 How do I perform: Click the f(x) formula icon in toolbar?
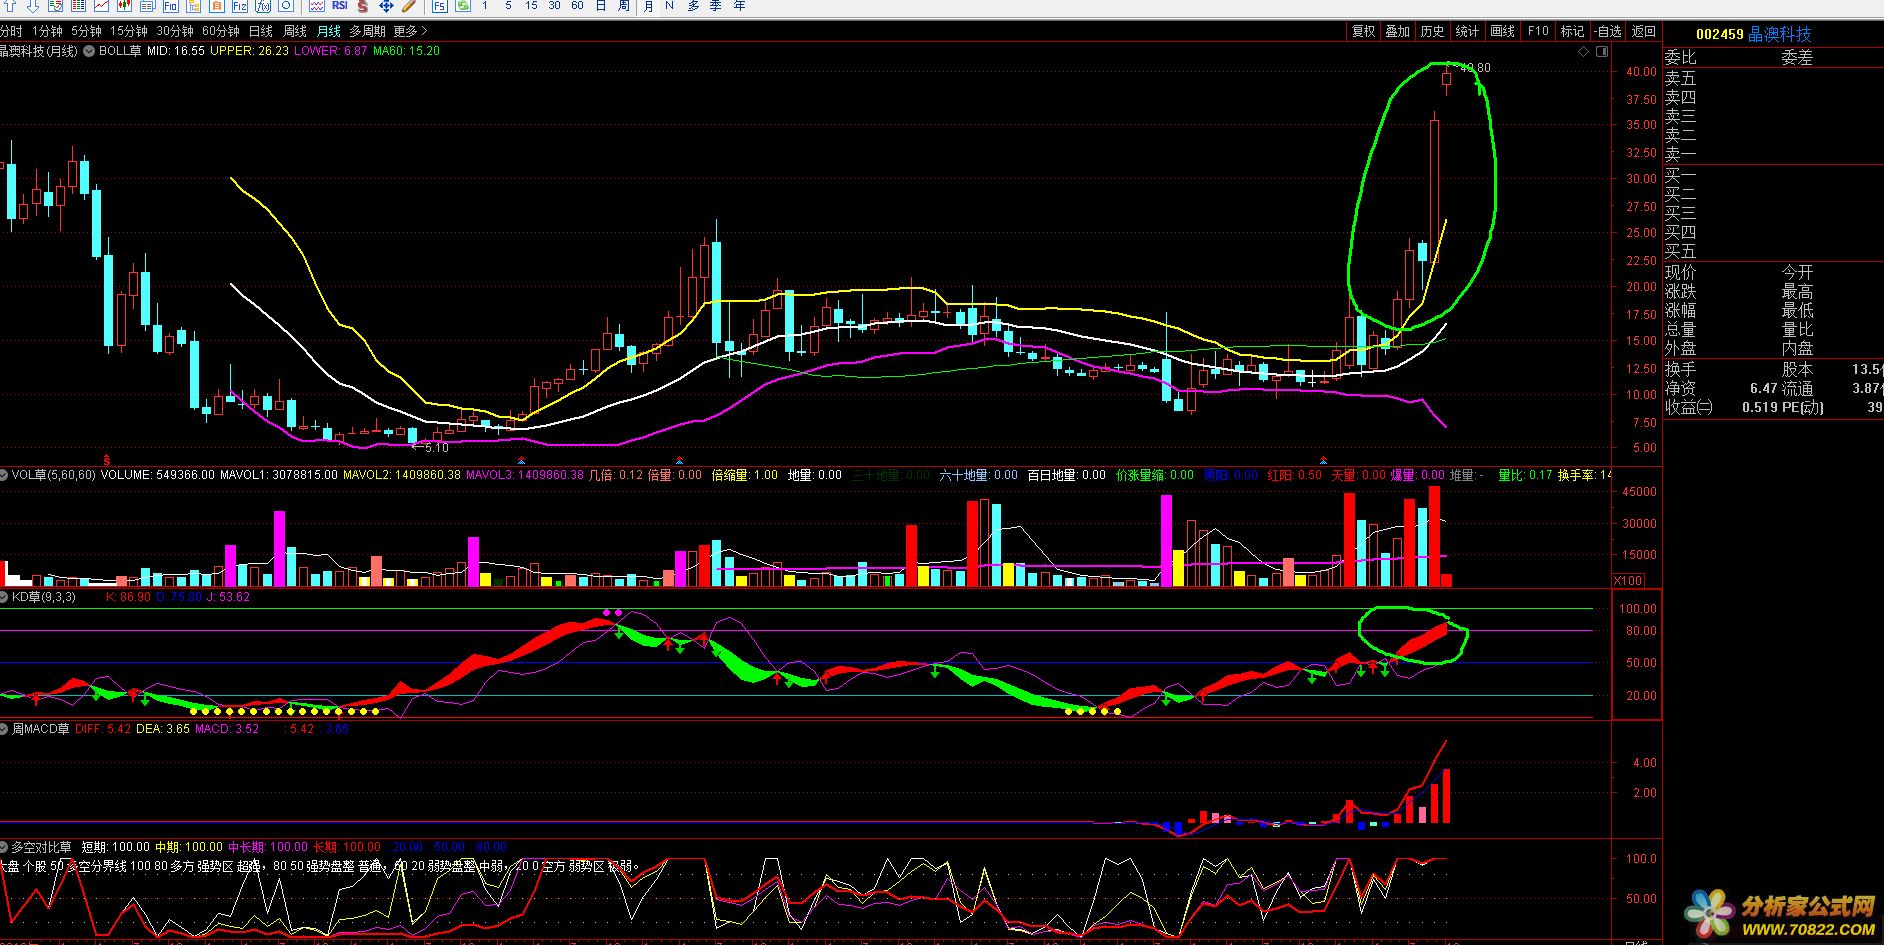tap(263, 6)
